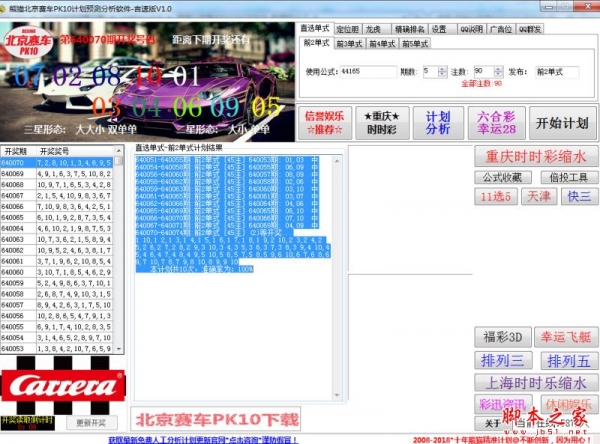Click plan results scrollbar down arrow
Image resolution: width=600 pixels, height=444 pixels.
(x=337, y=395)
